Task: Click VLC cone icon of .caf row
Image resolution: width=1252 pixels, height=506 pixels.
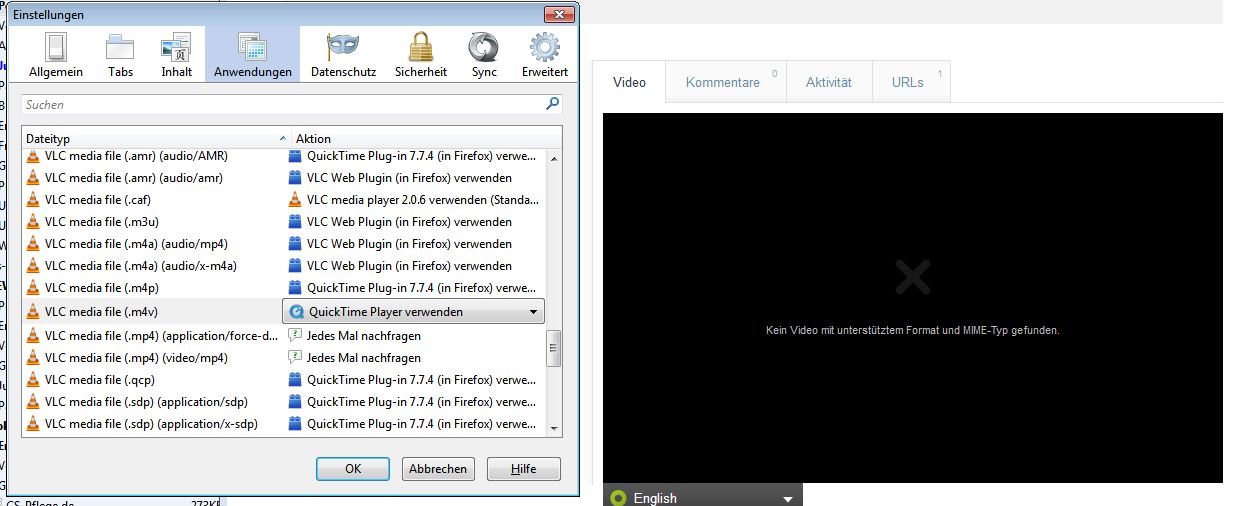Action: point(33,200)
